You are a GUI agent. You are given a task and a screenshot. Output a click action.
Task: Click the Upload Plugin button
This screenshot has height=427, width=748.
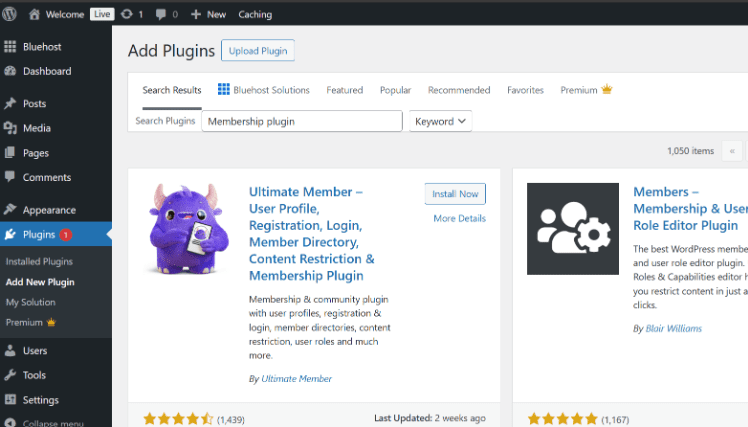pyautogui.click(x=258, y=51)
